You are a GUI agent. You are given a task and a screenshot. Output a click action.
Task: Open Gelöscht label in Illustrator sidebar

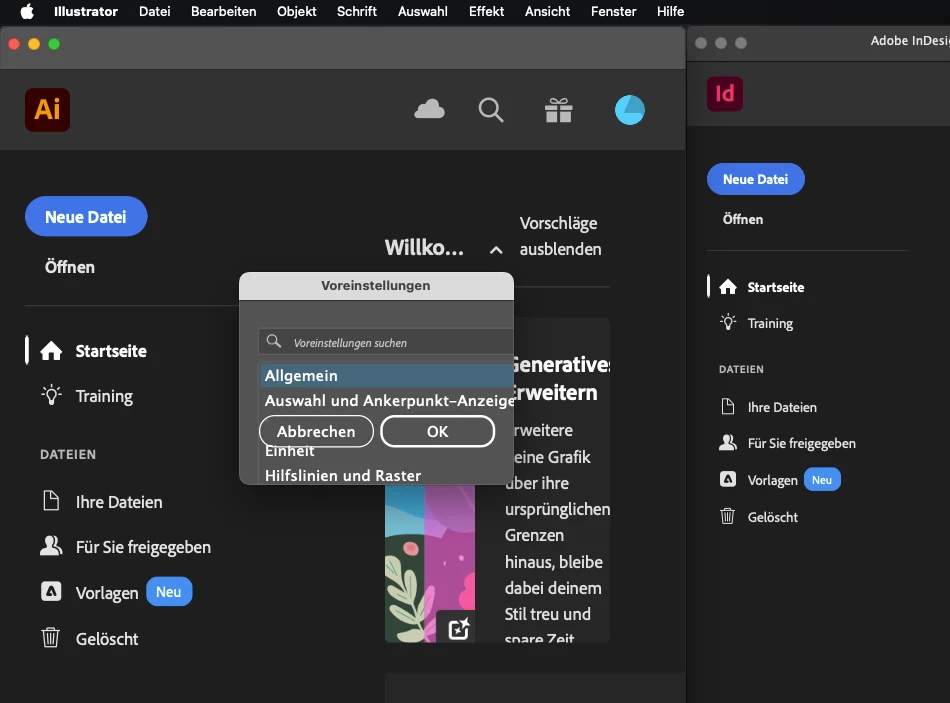(x=107, y=639)
